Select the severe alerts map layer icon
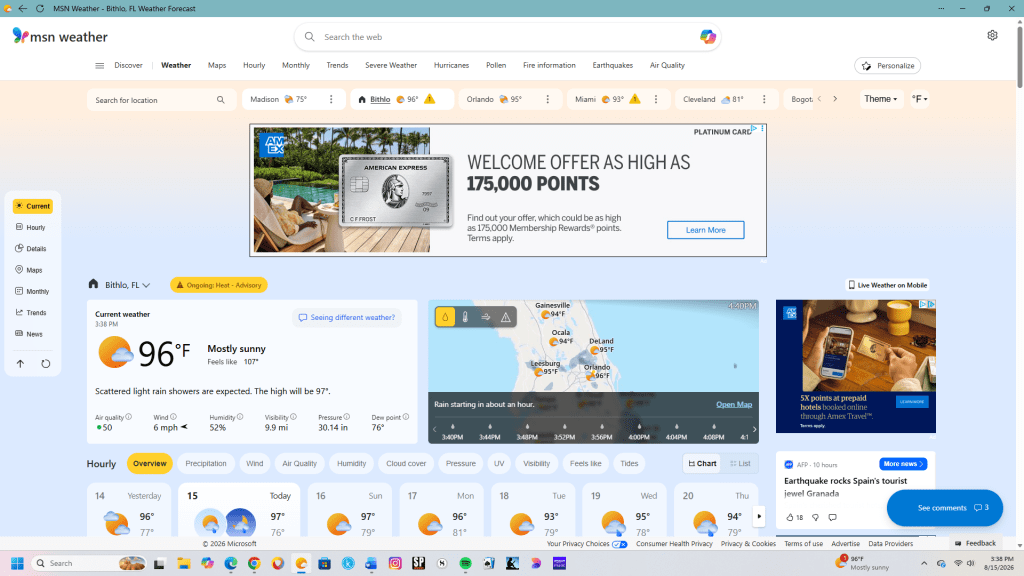Screen dimensions: 1024x576 click(505, 317)
